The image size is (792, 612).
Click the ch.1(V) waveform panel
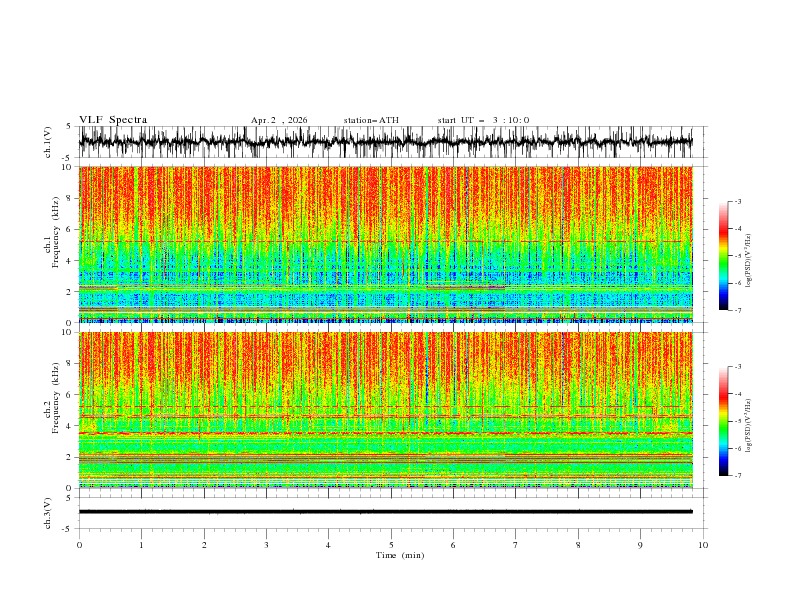tap(393, 142)
